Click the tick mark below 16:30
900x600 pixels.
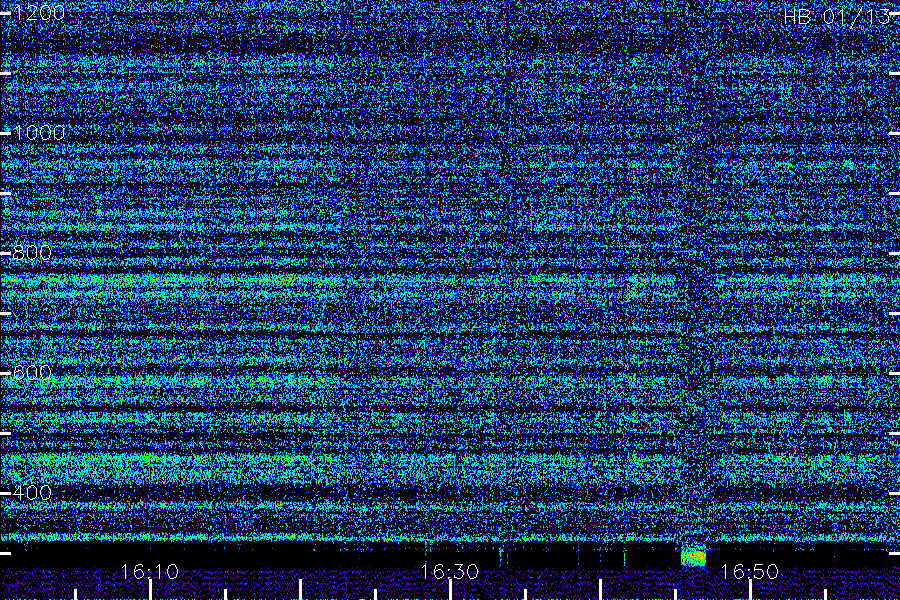[x=451, y=590]
